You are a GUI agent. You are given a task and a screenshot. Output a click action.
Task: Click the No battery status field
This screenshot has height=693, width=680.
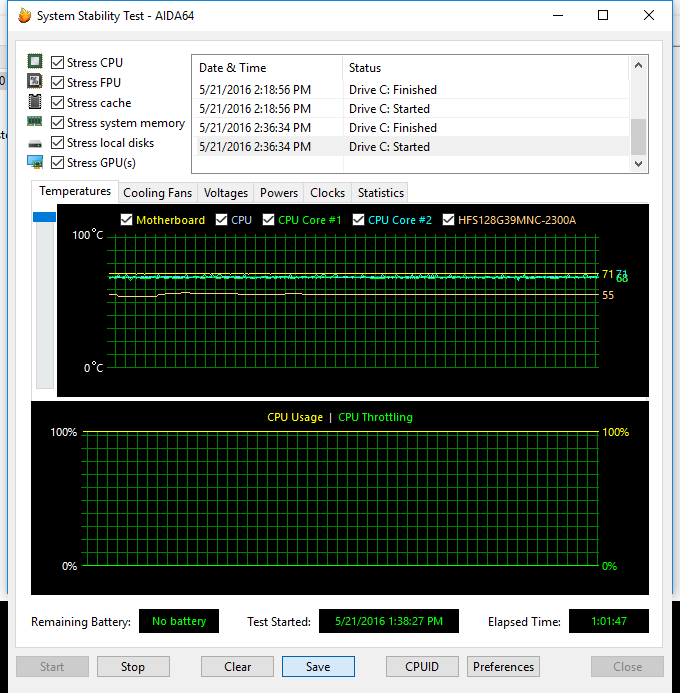tap(179, 621)
